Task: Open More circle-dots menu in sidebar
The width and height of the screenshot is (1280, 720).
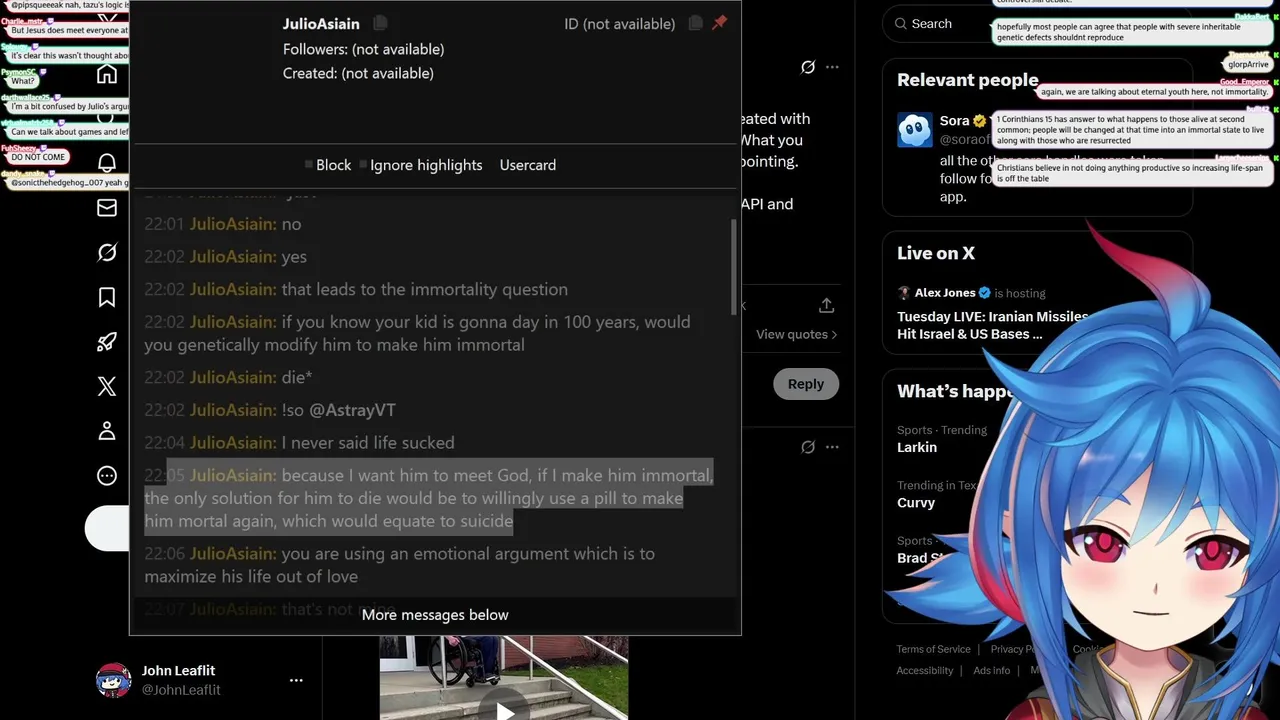Action: (107, 476)
